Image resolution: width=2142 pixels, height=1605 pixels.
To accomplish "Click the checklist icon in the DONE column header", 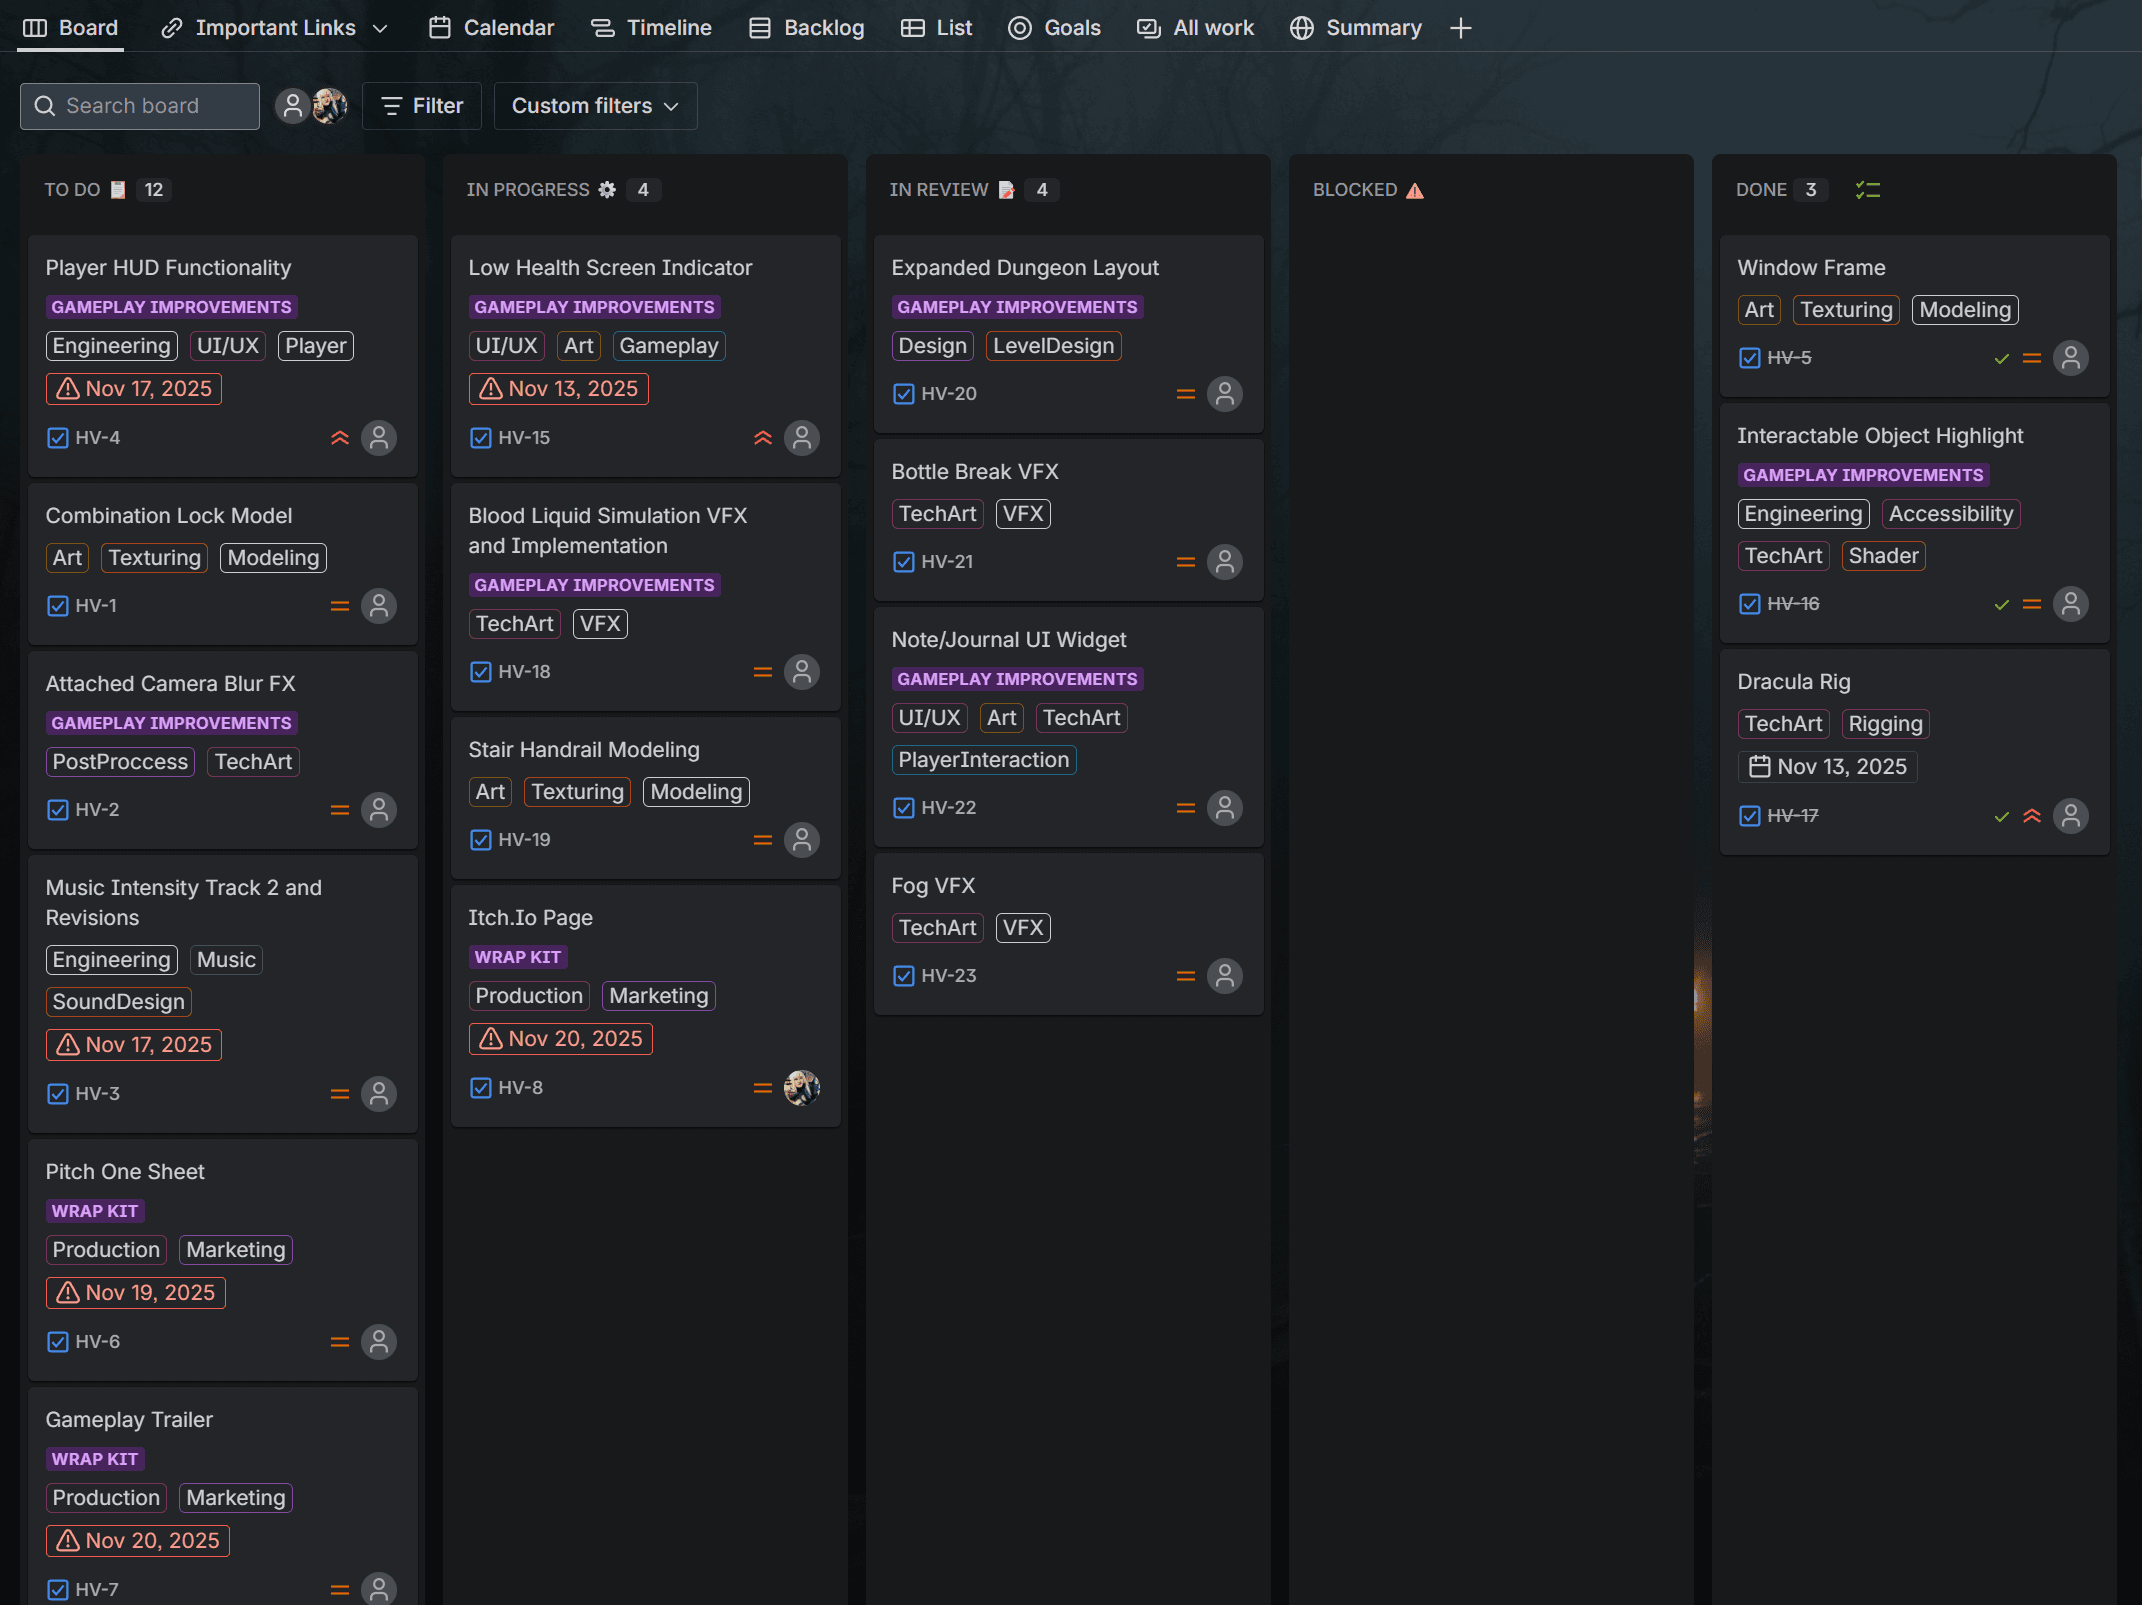I will pyautogui.click(x=1867, y=190).
